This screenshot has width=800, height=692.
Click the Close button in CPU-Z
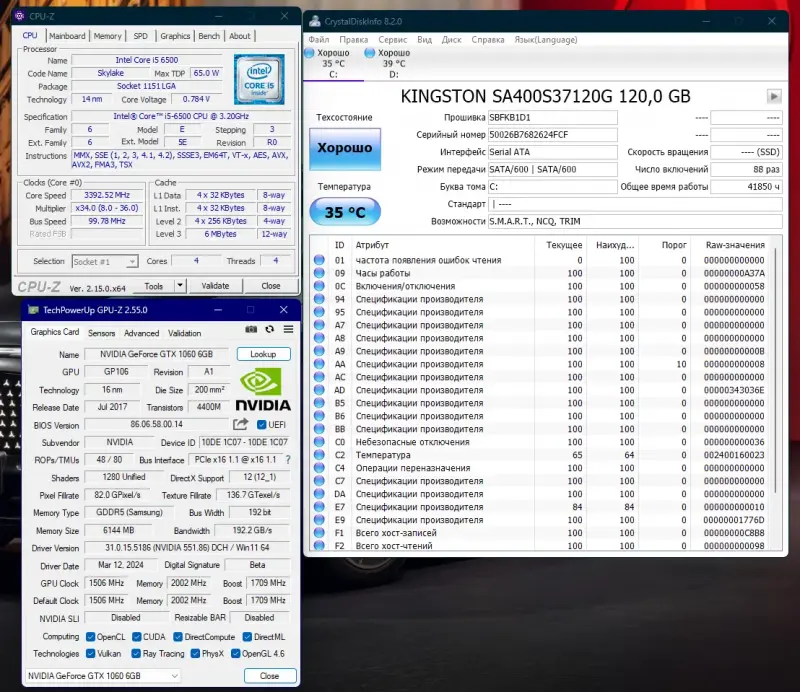(x=271, y=286)
